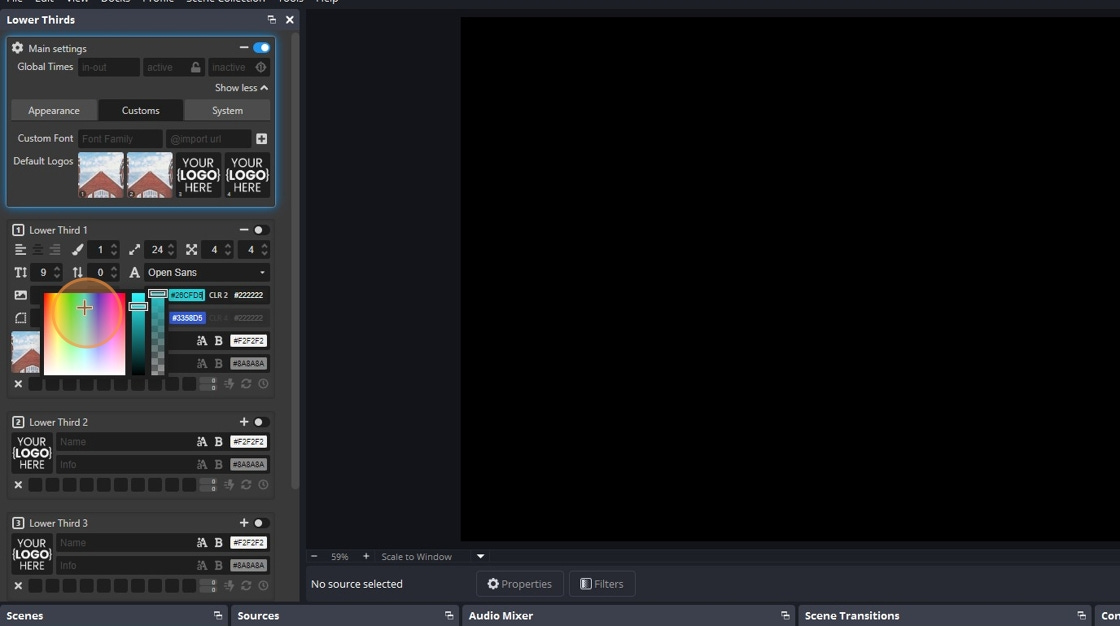Toggle bold on Lower Third 1 name row
The image size is (1120, 626).
tap(219, 341)
